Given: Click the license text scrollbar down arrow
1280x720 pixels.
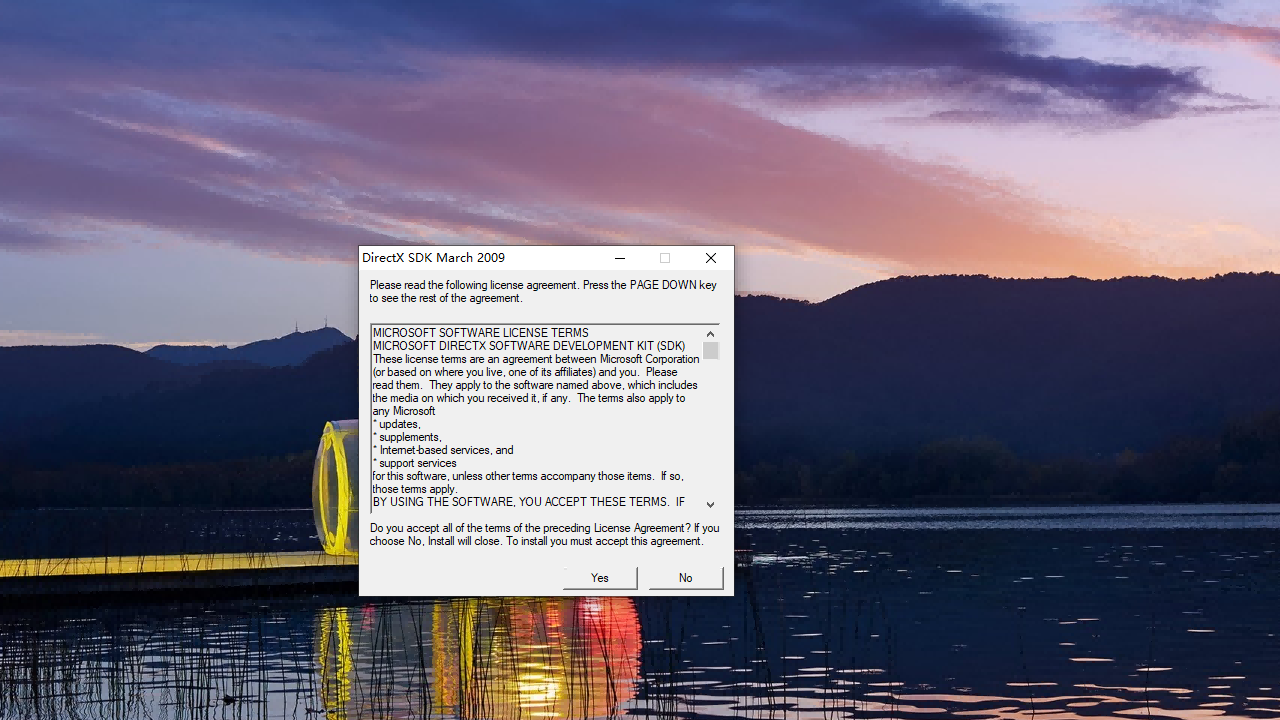Looking at the screenshot, I should 710,504.
